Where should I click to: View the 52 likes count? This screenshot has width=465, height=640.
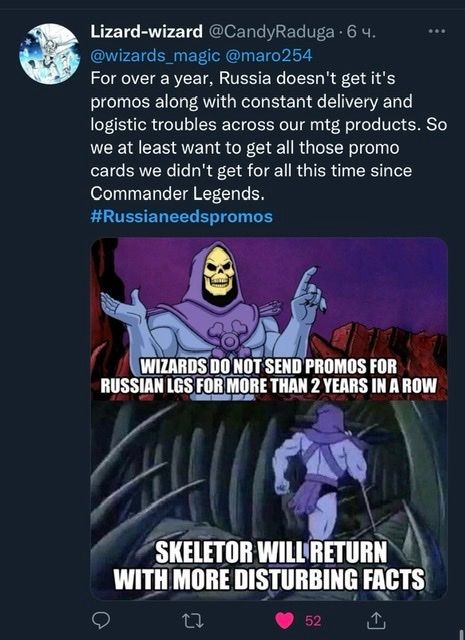(313, 621)
